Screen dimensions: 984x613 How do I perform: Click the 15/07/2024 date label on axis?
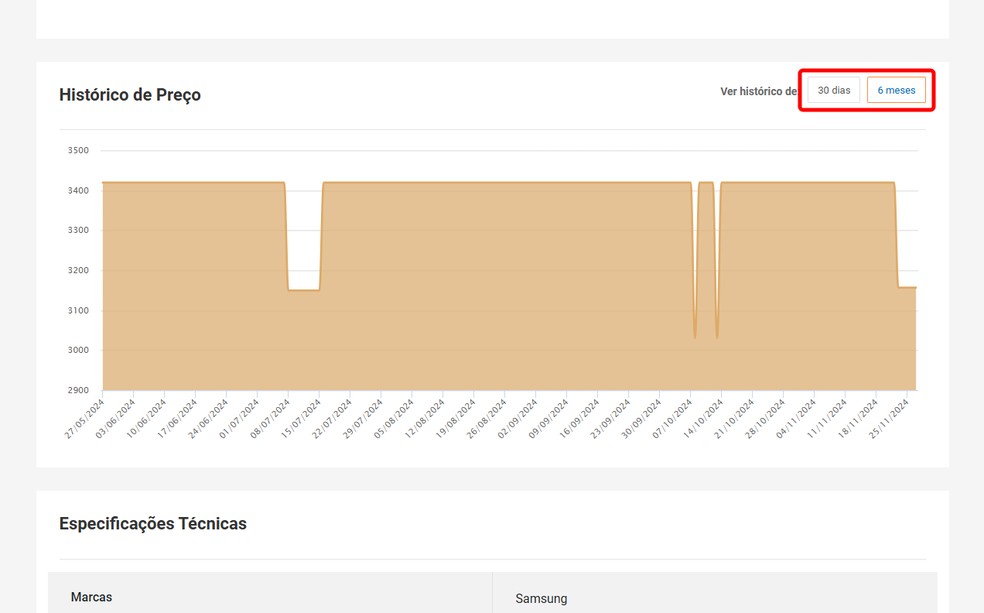[301, 418]
